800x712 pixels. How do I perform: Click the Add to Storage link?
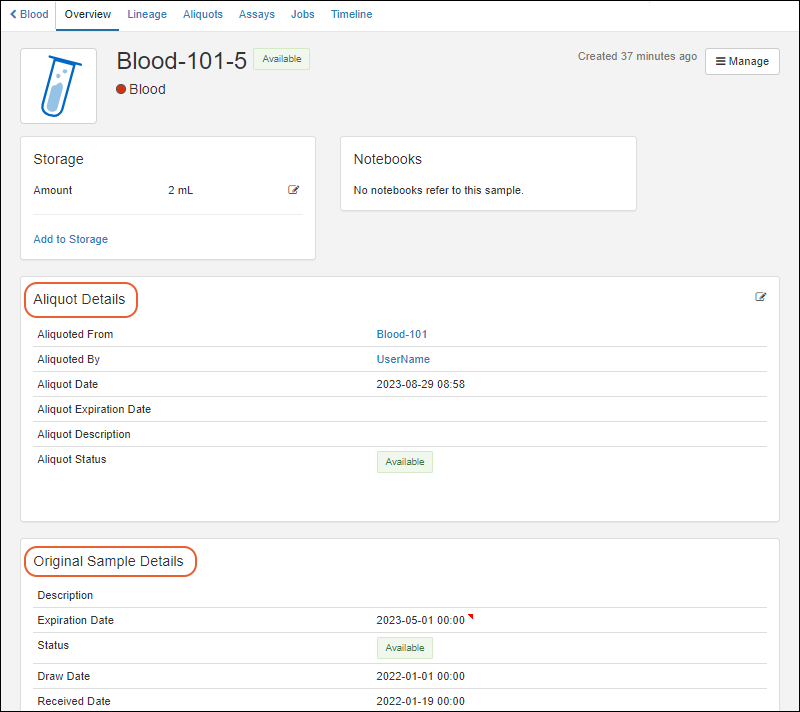pos(70,239)
